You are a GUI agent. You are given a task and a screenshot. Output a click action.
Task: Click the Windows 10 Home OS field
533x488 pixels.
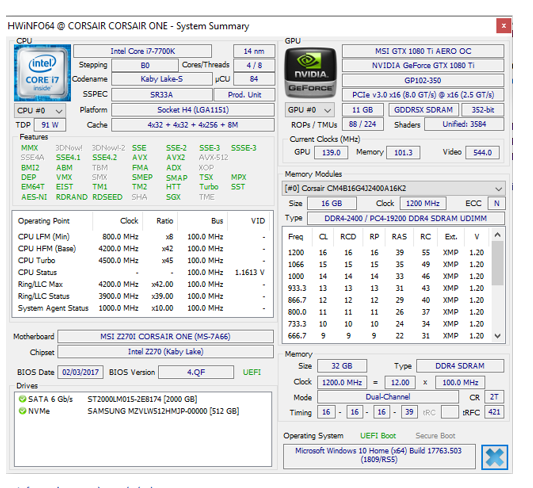point(379,455)
